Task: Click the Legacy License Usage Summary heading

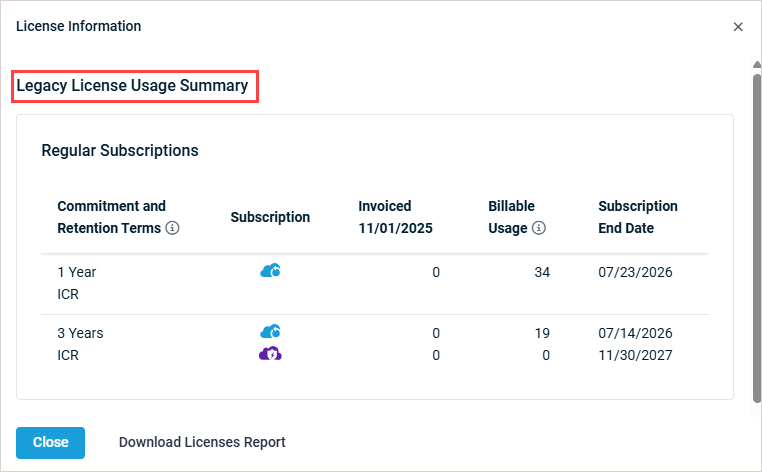Action: pos(132,86)
